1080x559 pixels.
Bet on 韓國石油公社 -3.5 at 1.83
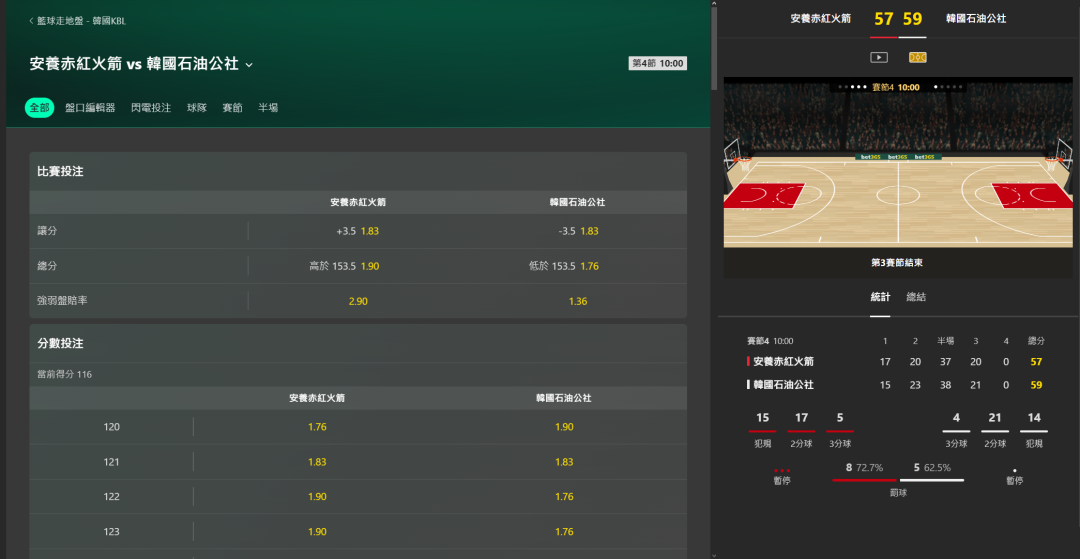coord(578,231)
